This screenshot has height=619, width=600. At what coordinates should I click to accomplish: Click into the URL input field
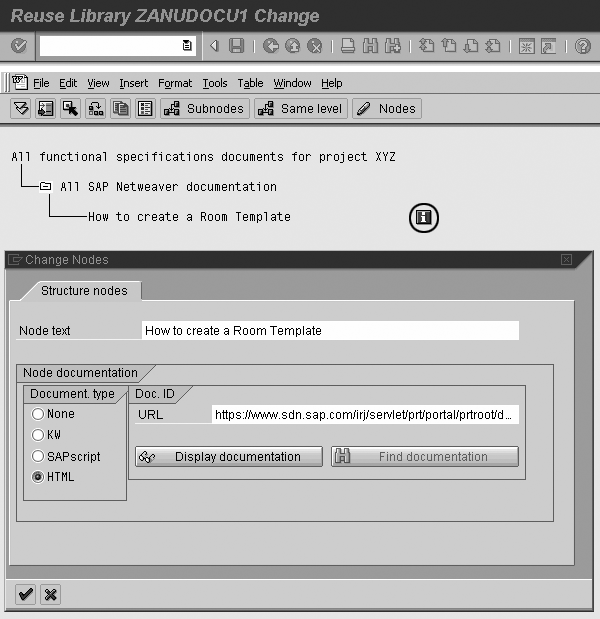365,414
